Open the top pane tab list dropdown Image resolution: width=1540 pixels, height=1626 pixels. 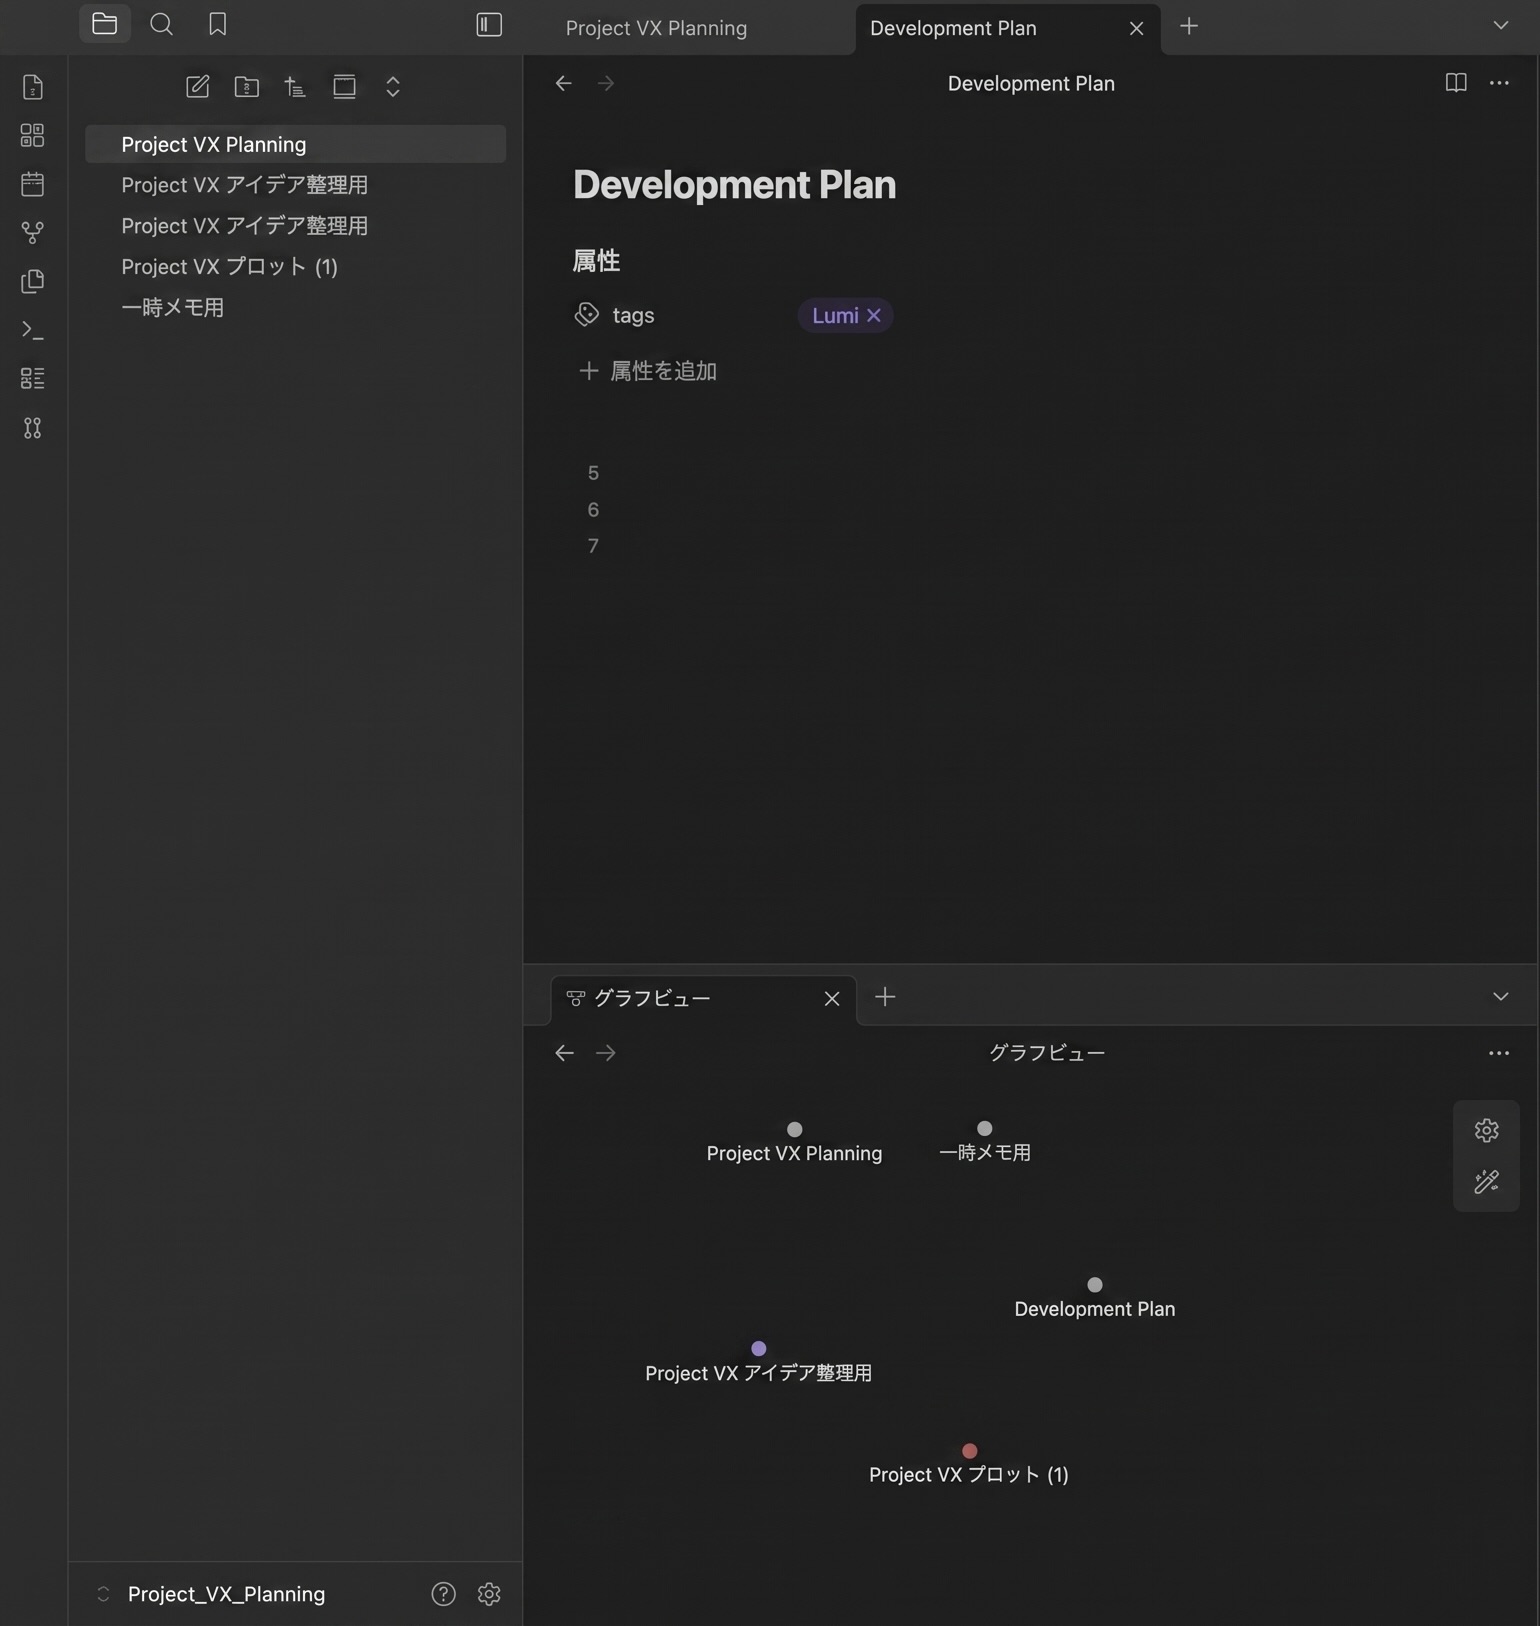(1500, 26)
